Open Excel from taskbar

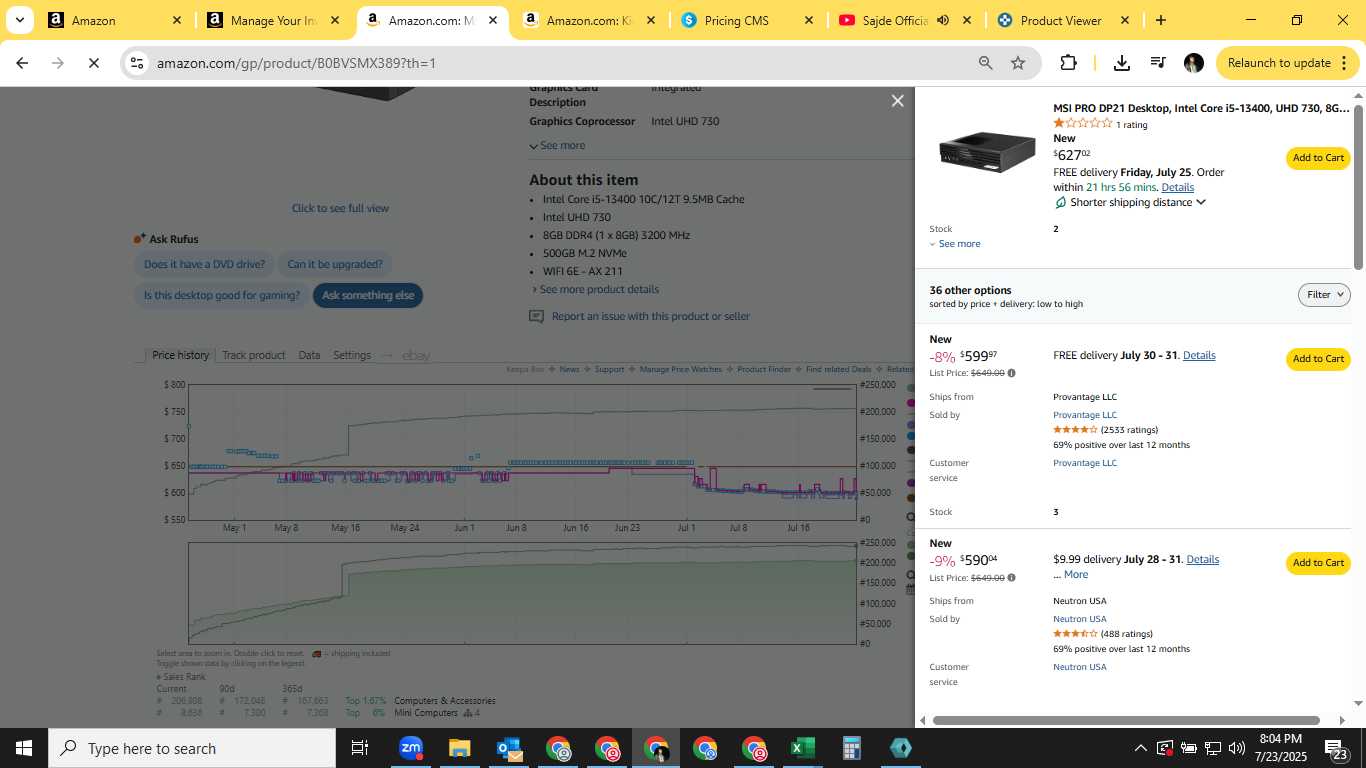[802, 748]
